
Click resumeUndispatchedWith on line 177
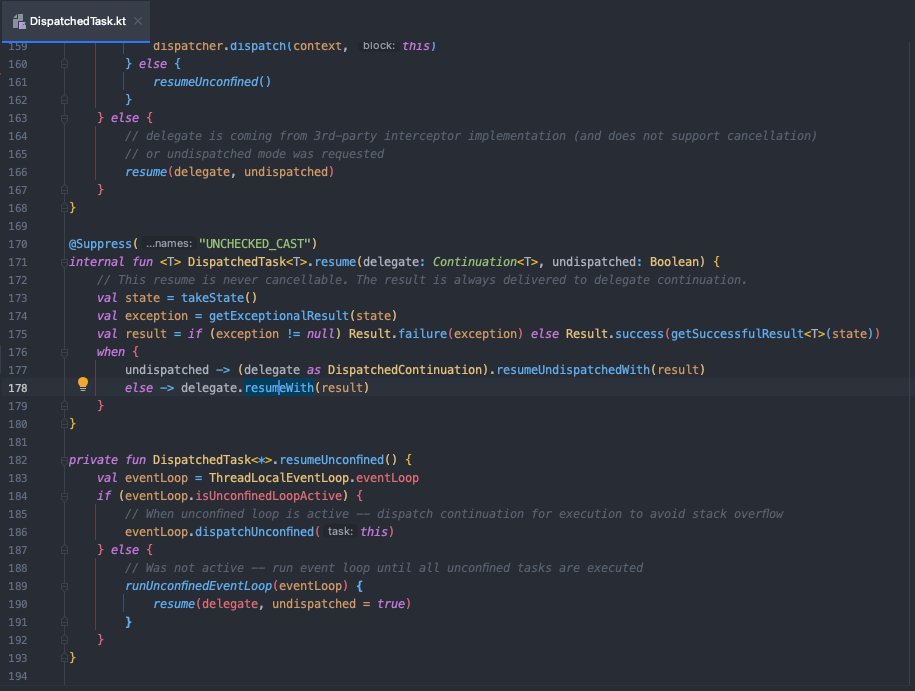coord(573,370)
